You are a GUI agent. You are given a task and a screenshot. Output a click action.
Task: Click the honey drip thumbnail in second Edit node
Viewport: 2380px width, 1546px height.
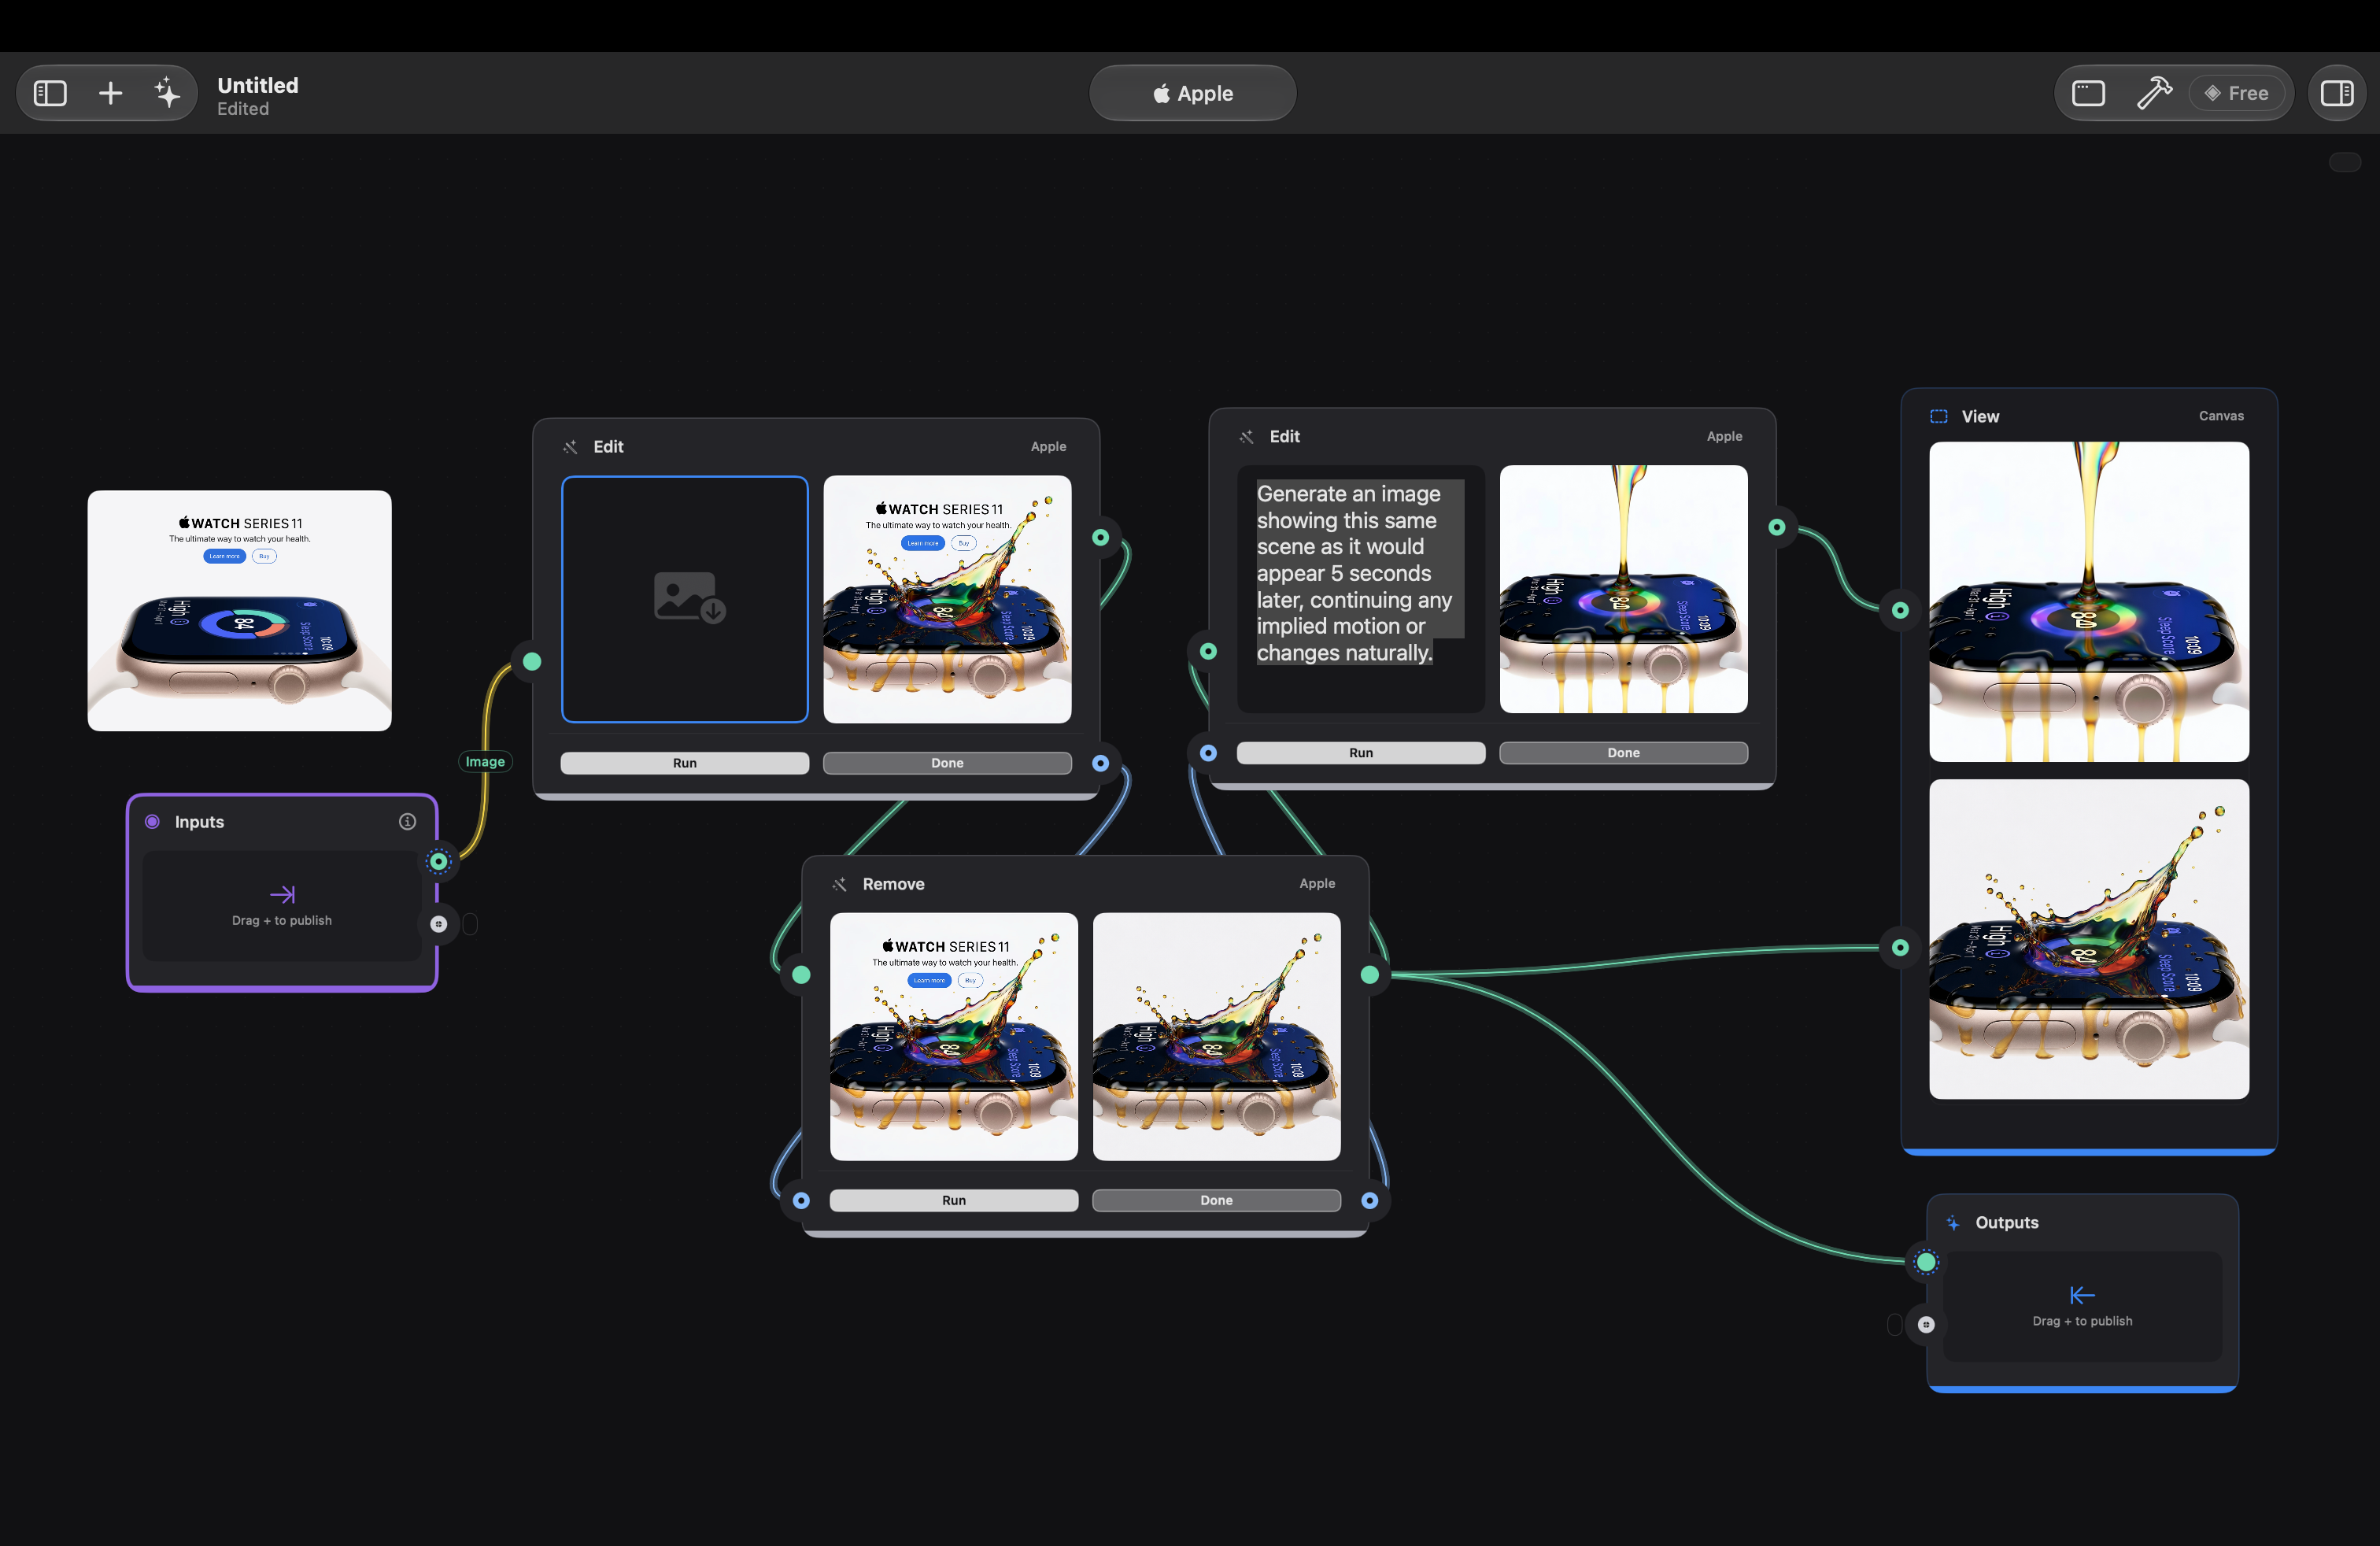coord(1623,589)
